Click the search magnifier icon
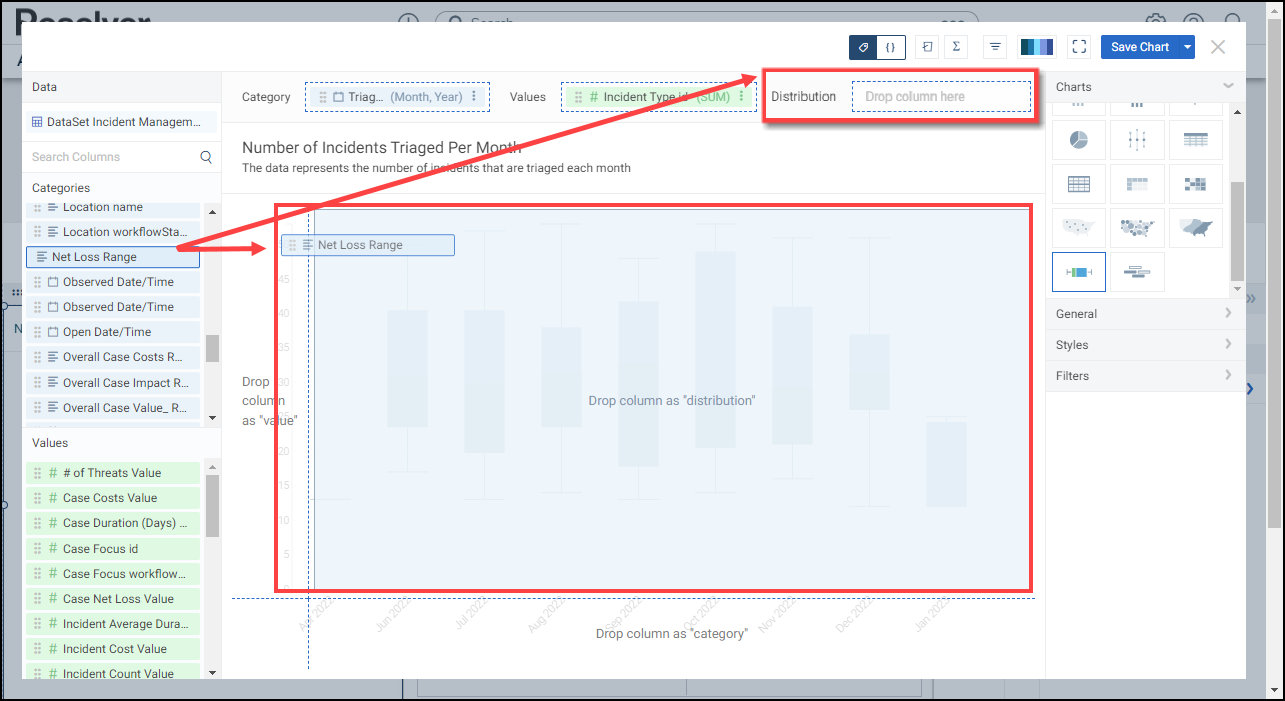 pos(206,157)
